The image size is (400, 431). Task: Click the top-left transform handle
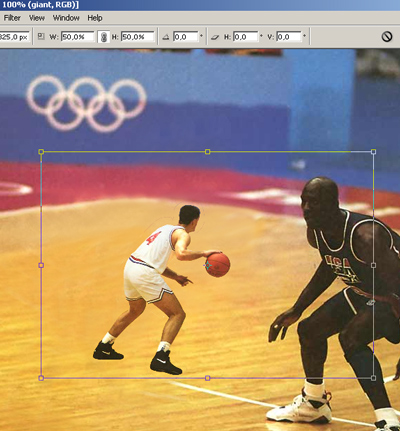41,152
